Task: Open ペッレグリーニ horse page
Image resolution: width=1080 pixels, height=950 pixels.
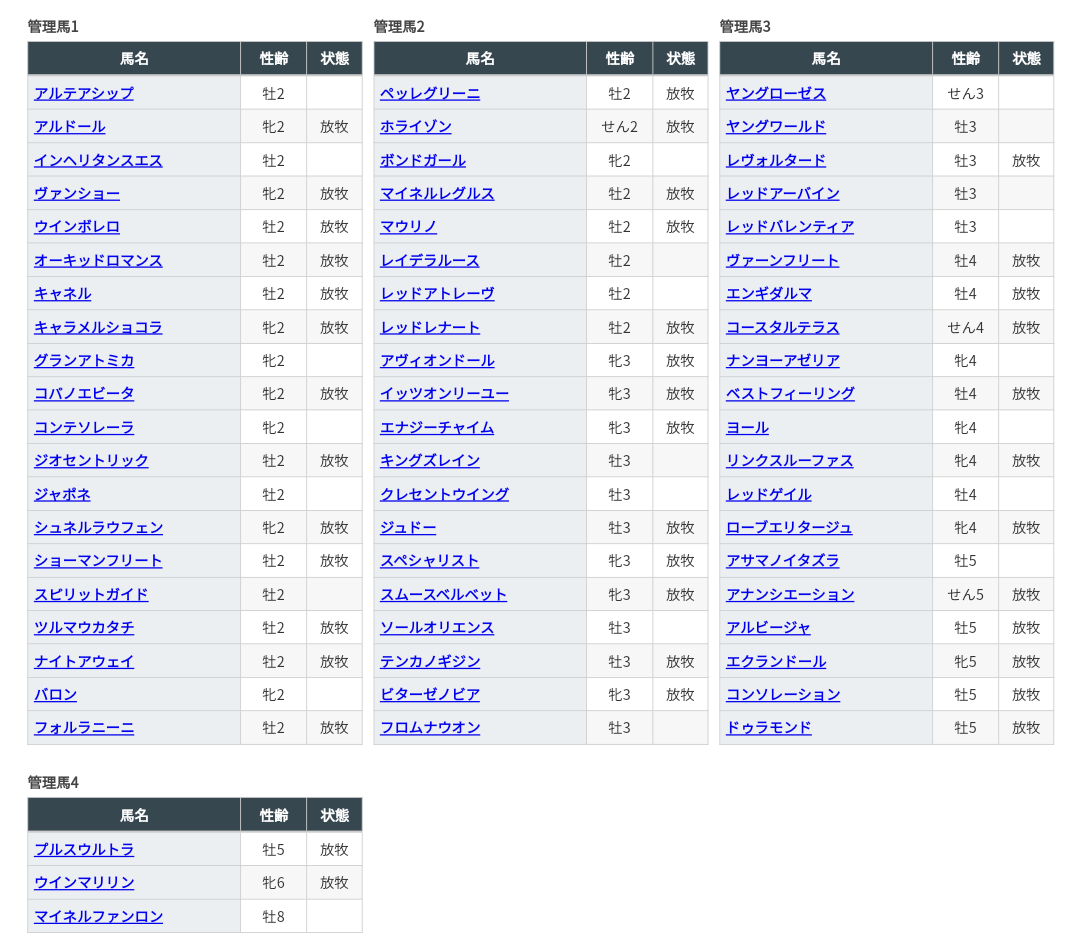Action: (x=430, y=93)
